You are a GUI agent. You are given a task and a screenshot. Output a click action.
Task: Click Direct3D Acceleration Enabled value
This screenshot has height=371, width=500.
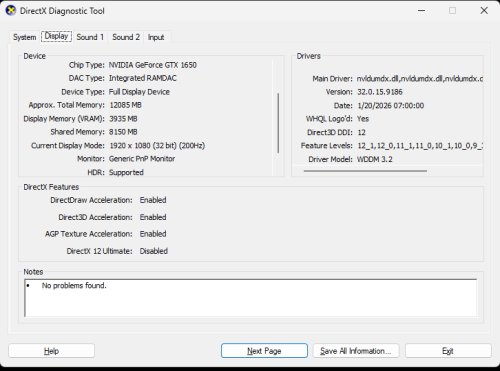[153, 217]
